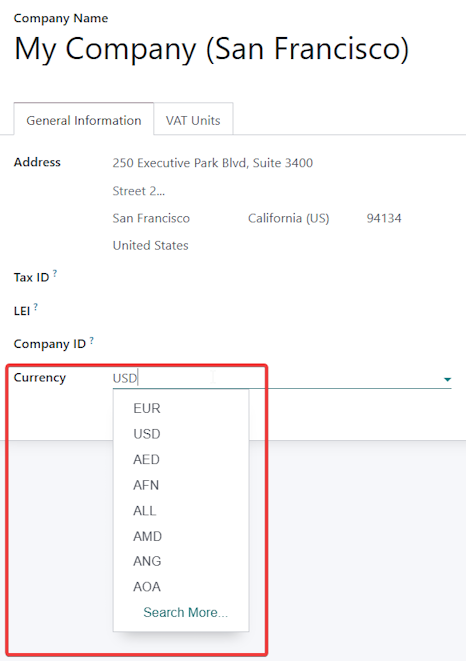
Task: Switch to the VAT Units tab
Action: (193, 120)
